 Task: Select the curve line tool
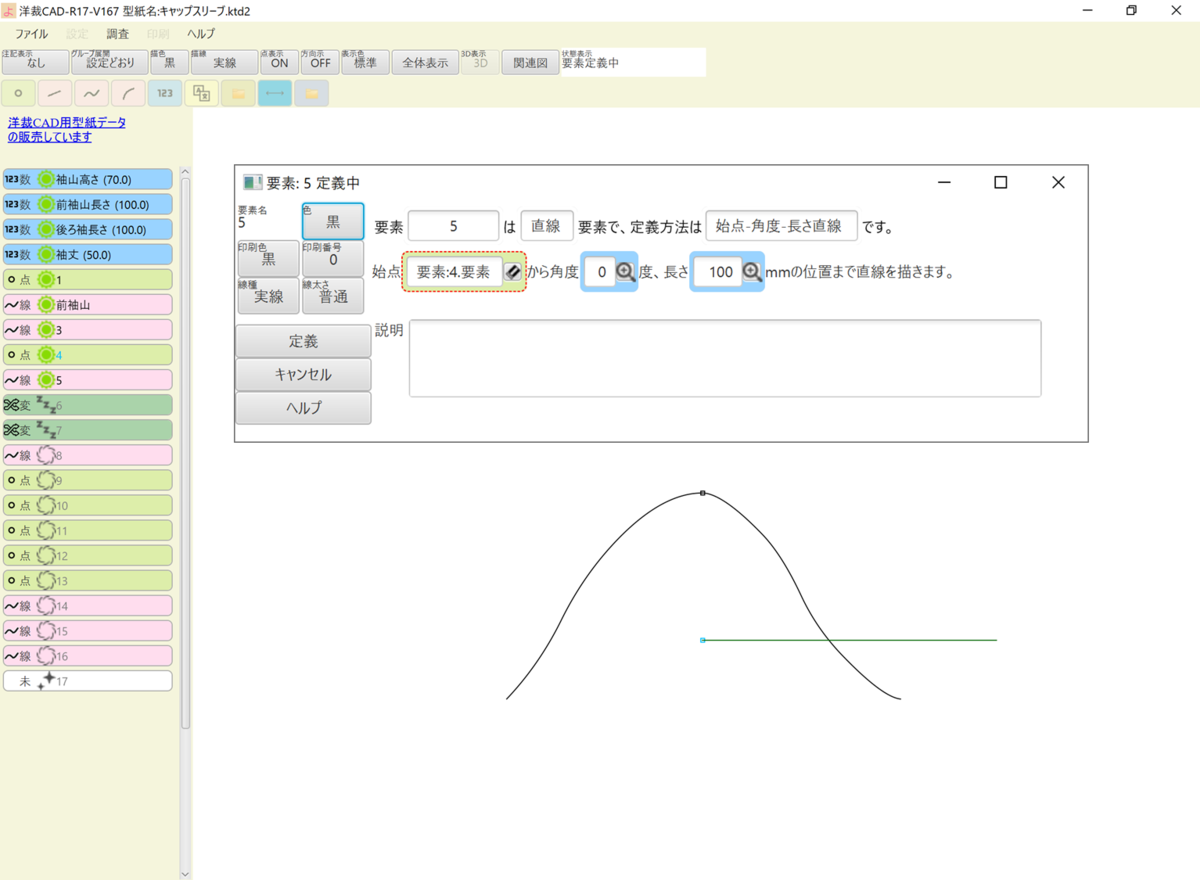click(91, 92)
